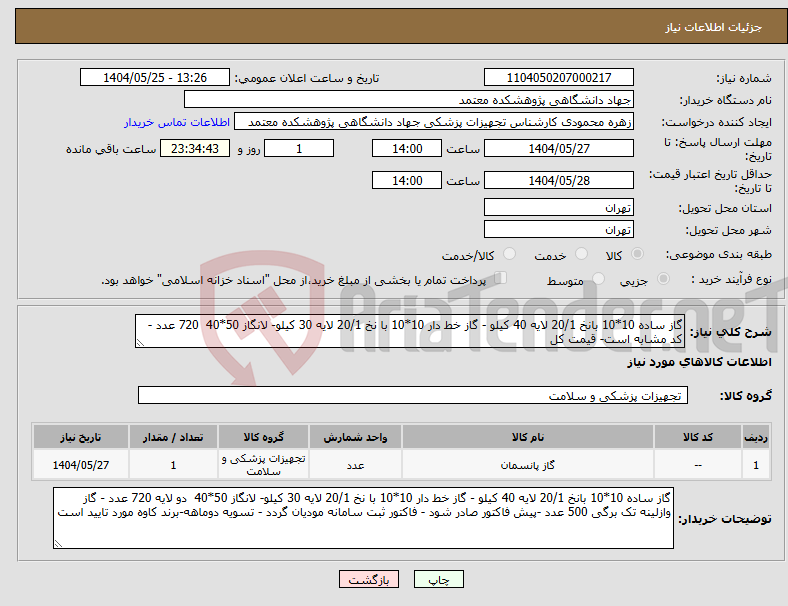Open اطلاعات تماس خریدار link
Screen dimensions: 788x606
pos(177,122)
